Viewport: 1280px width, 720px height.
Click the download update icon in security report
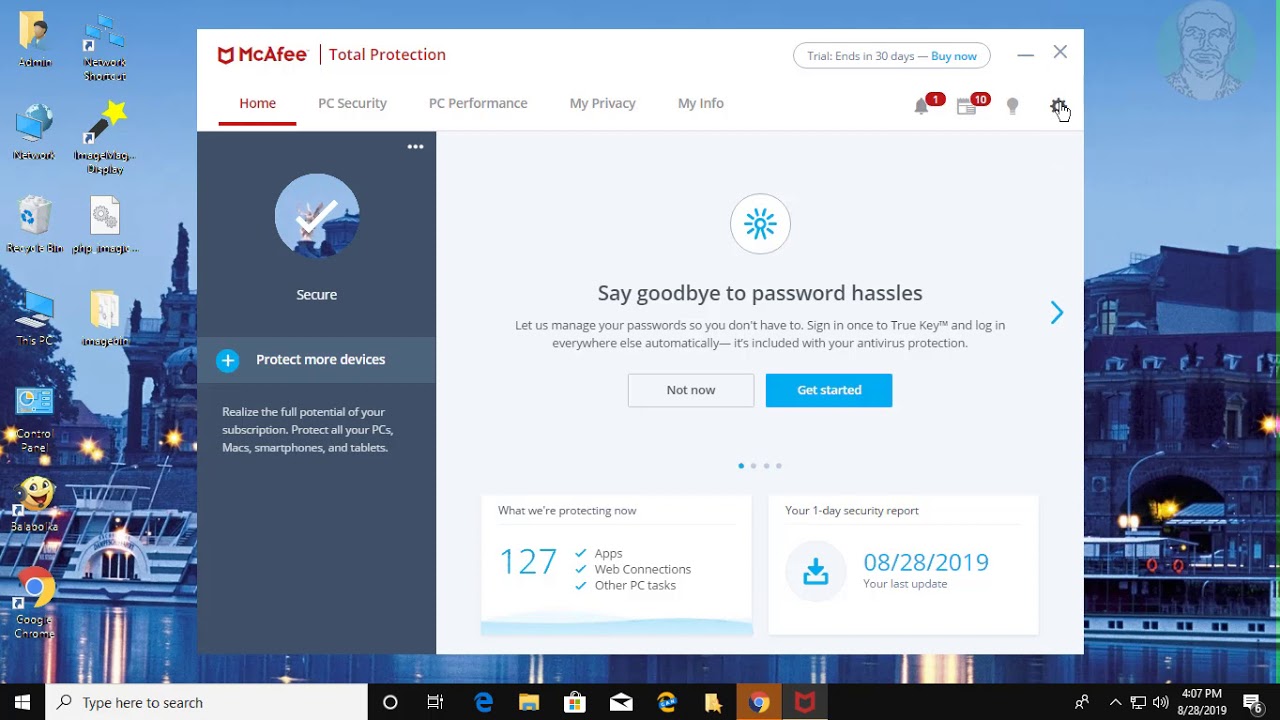[816, 571]
